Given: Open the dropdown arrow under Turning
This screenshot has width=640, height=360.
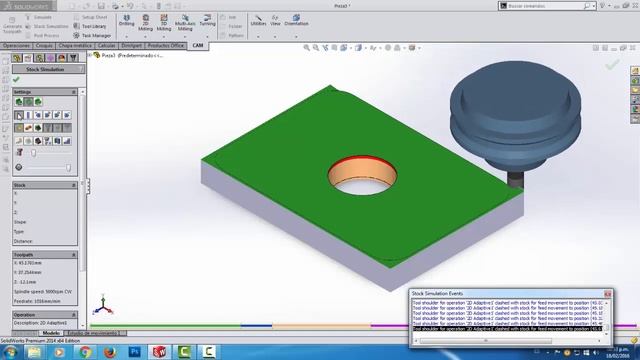Looking at the screenshot, I should click(x=207, y=37).
